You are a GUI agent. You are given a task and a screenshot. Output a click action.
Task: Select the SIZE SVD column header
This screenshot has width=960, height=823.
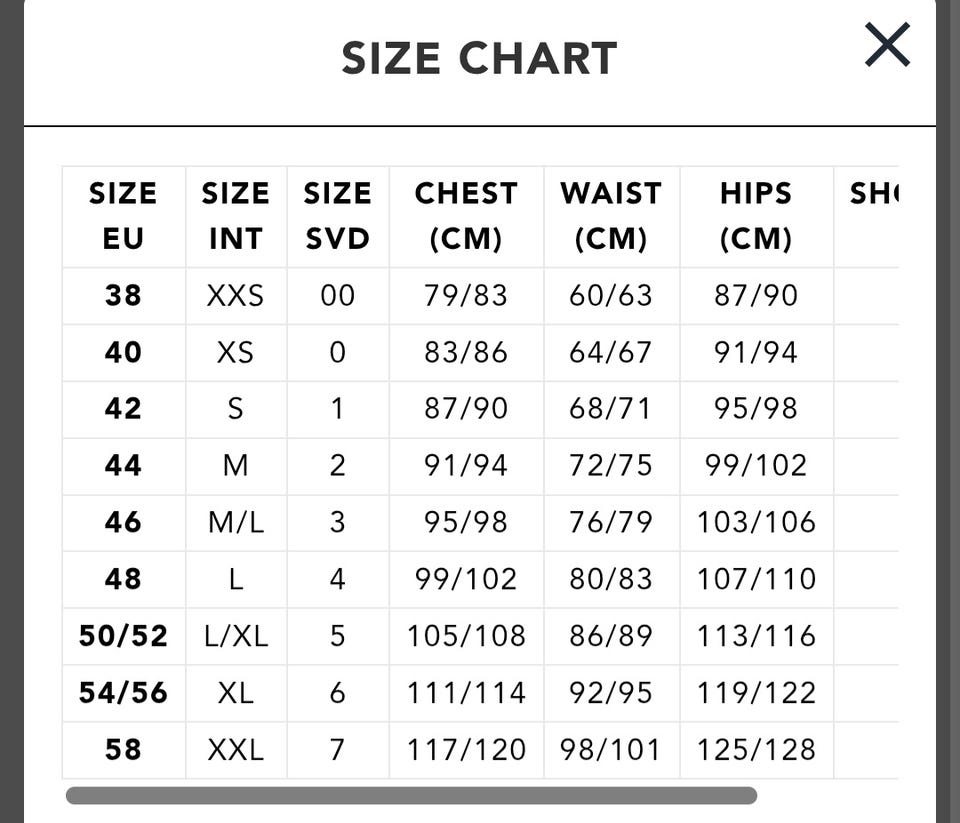coord(337,216)
